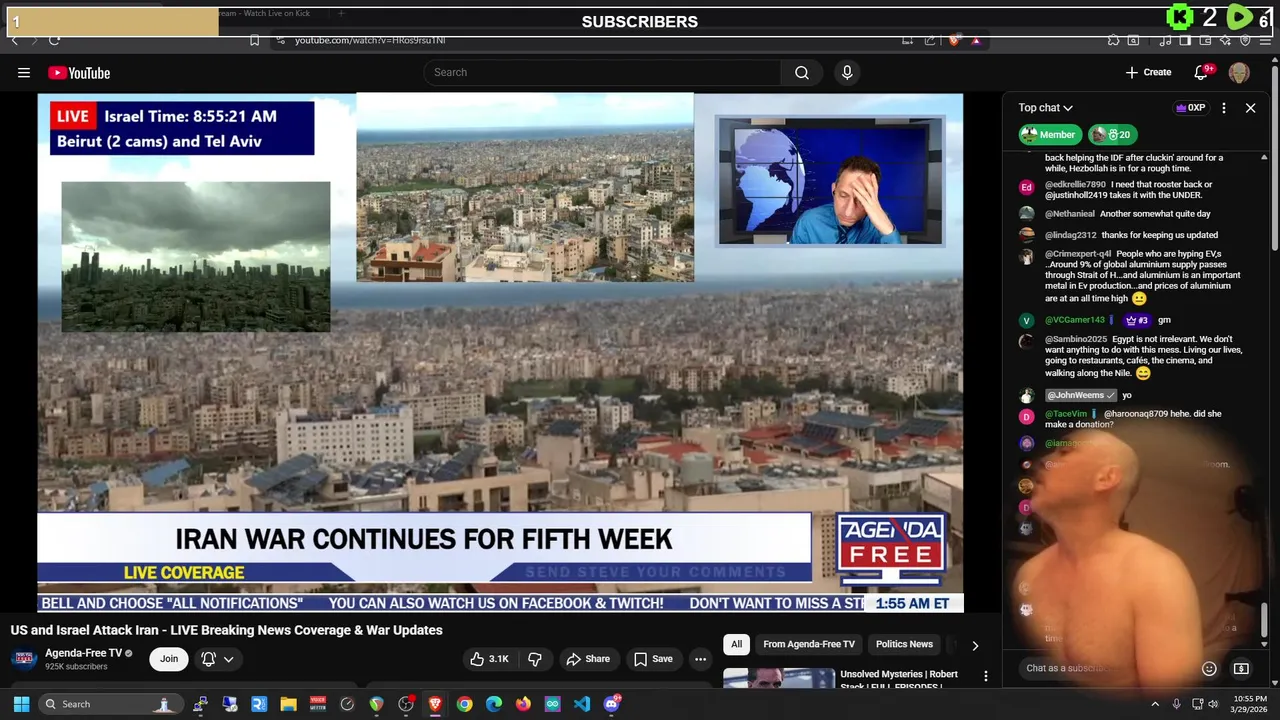The width and height of the screenshot is (1280, 720).
Task: Click username @Crimexpert-q4l in chat
Action: (1078, 254)
